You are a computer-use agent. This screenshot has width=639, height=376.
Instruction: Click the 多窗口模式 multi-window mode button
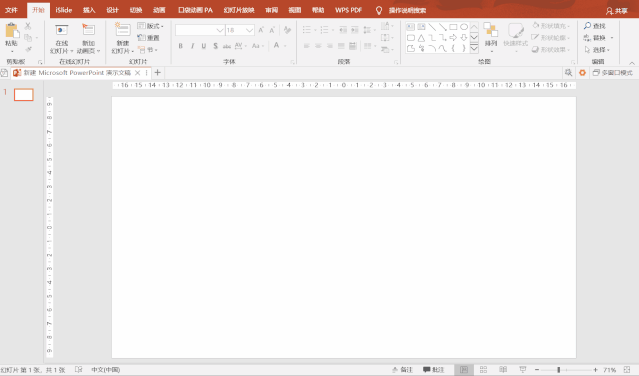click(613, 73)
